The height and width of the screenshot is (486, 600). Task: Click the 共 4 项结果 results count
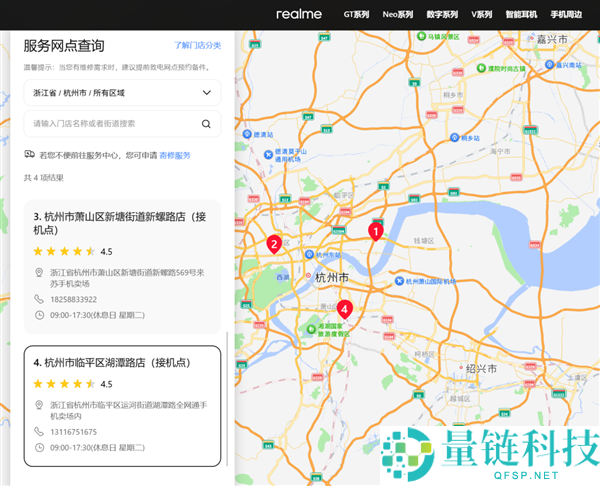point(44,178)
